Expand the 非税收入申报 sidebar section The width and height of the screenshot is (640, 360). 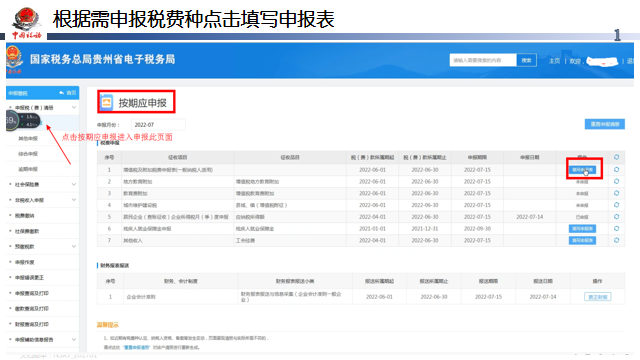pyautogui.click(x=74, y=200)
